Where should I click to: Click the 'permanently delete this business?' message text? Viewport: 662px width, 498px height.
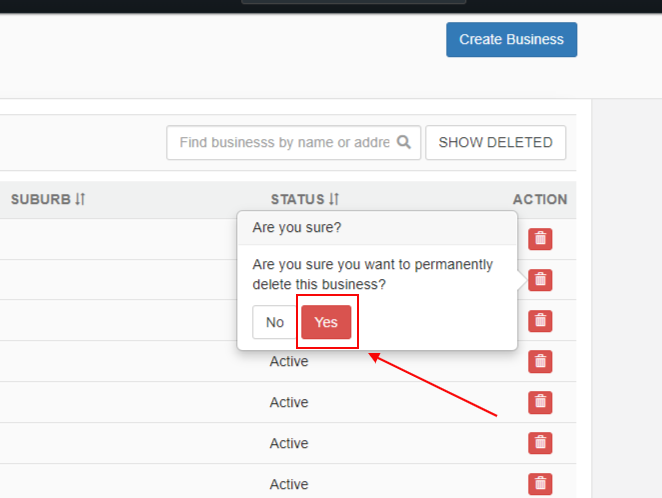[x=372, y=274]
